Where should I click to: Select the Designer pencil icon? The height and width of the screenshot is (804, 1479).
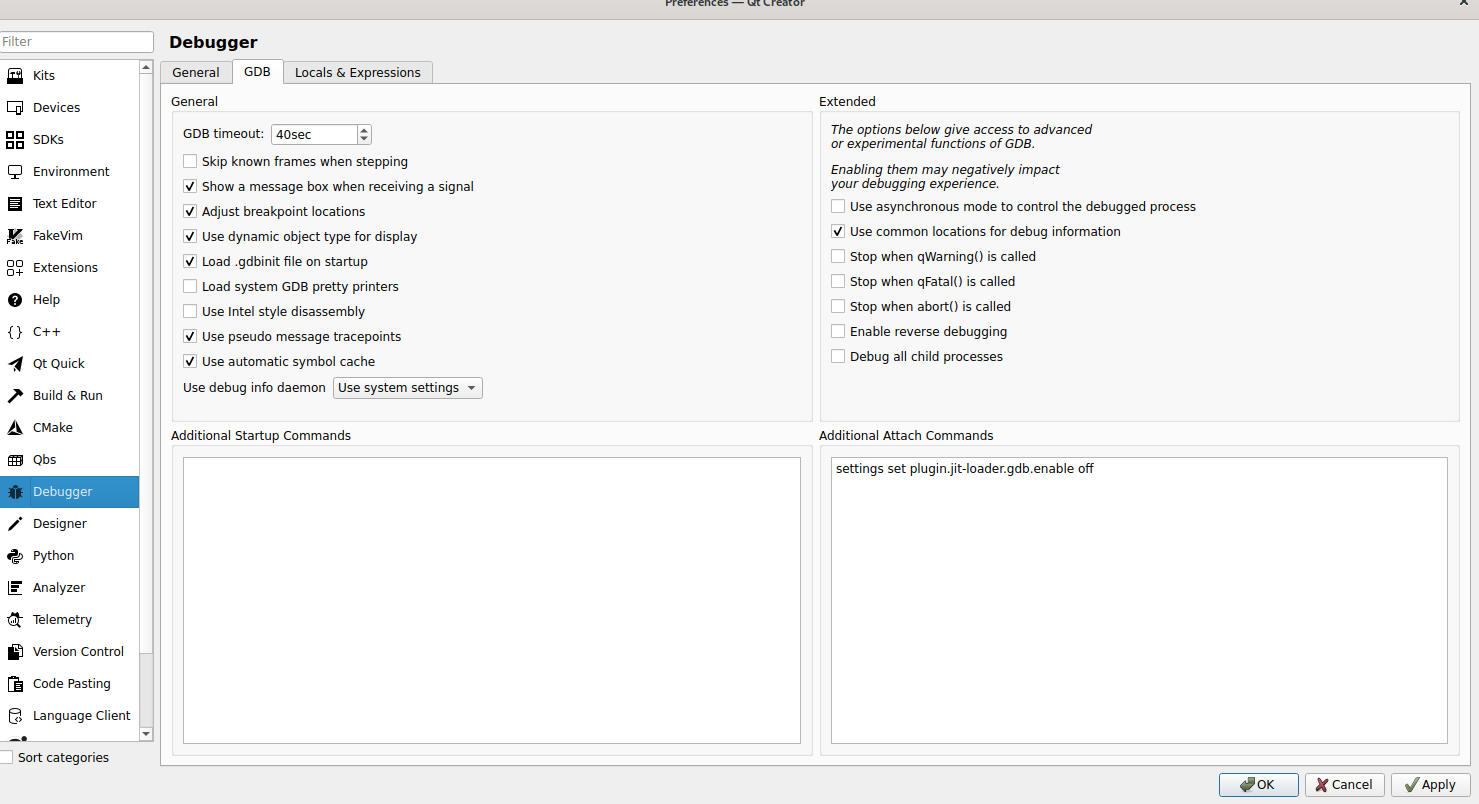click(15, 524)
